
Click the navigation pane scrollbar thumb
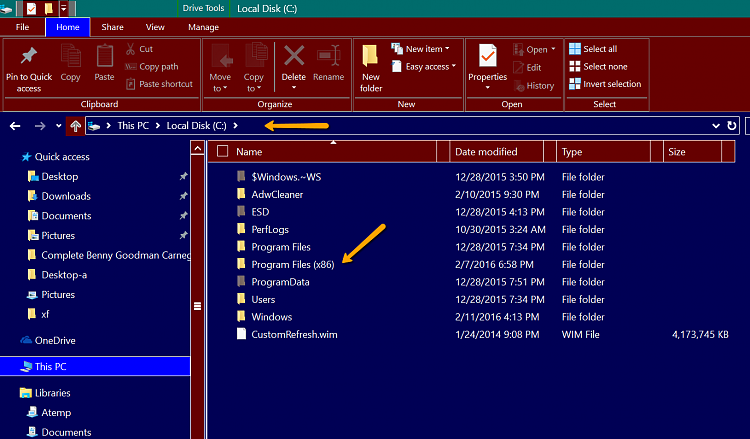click(x=198, y=306)
